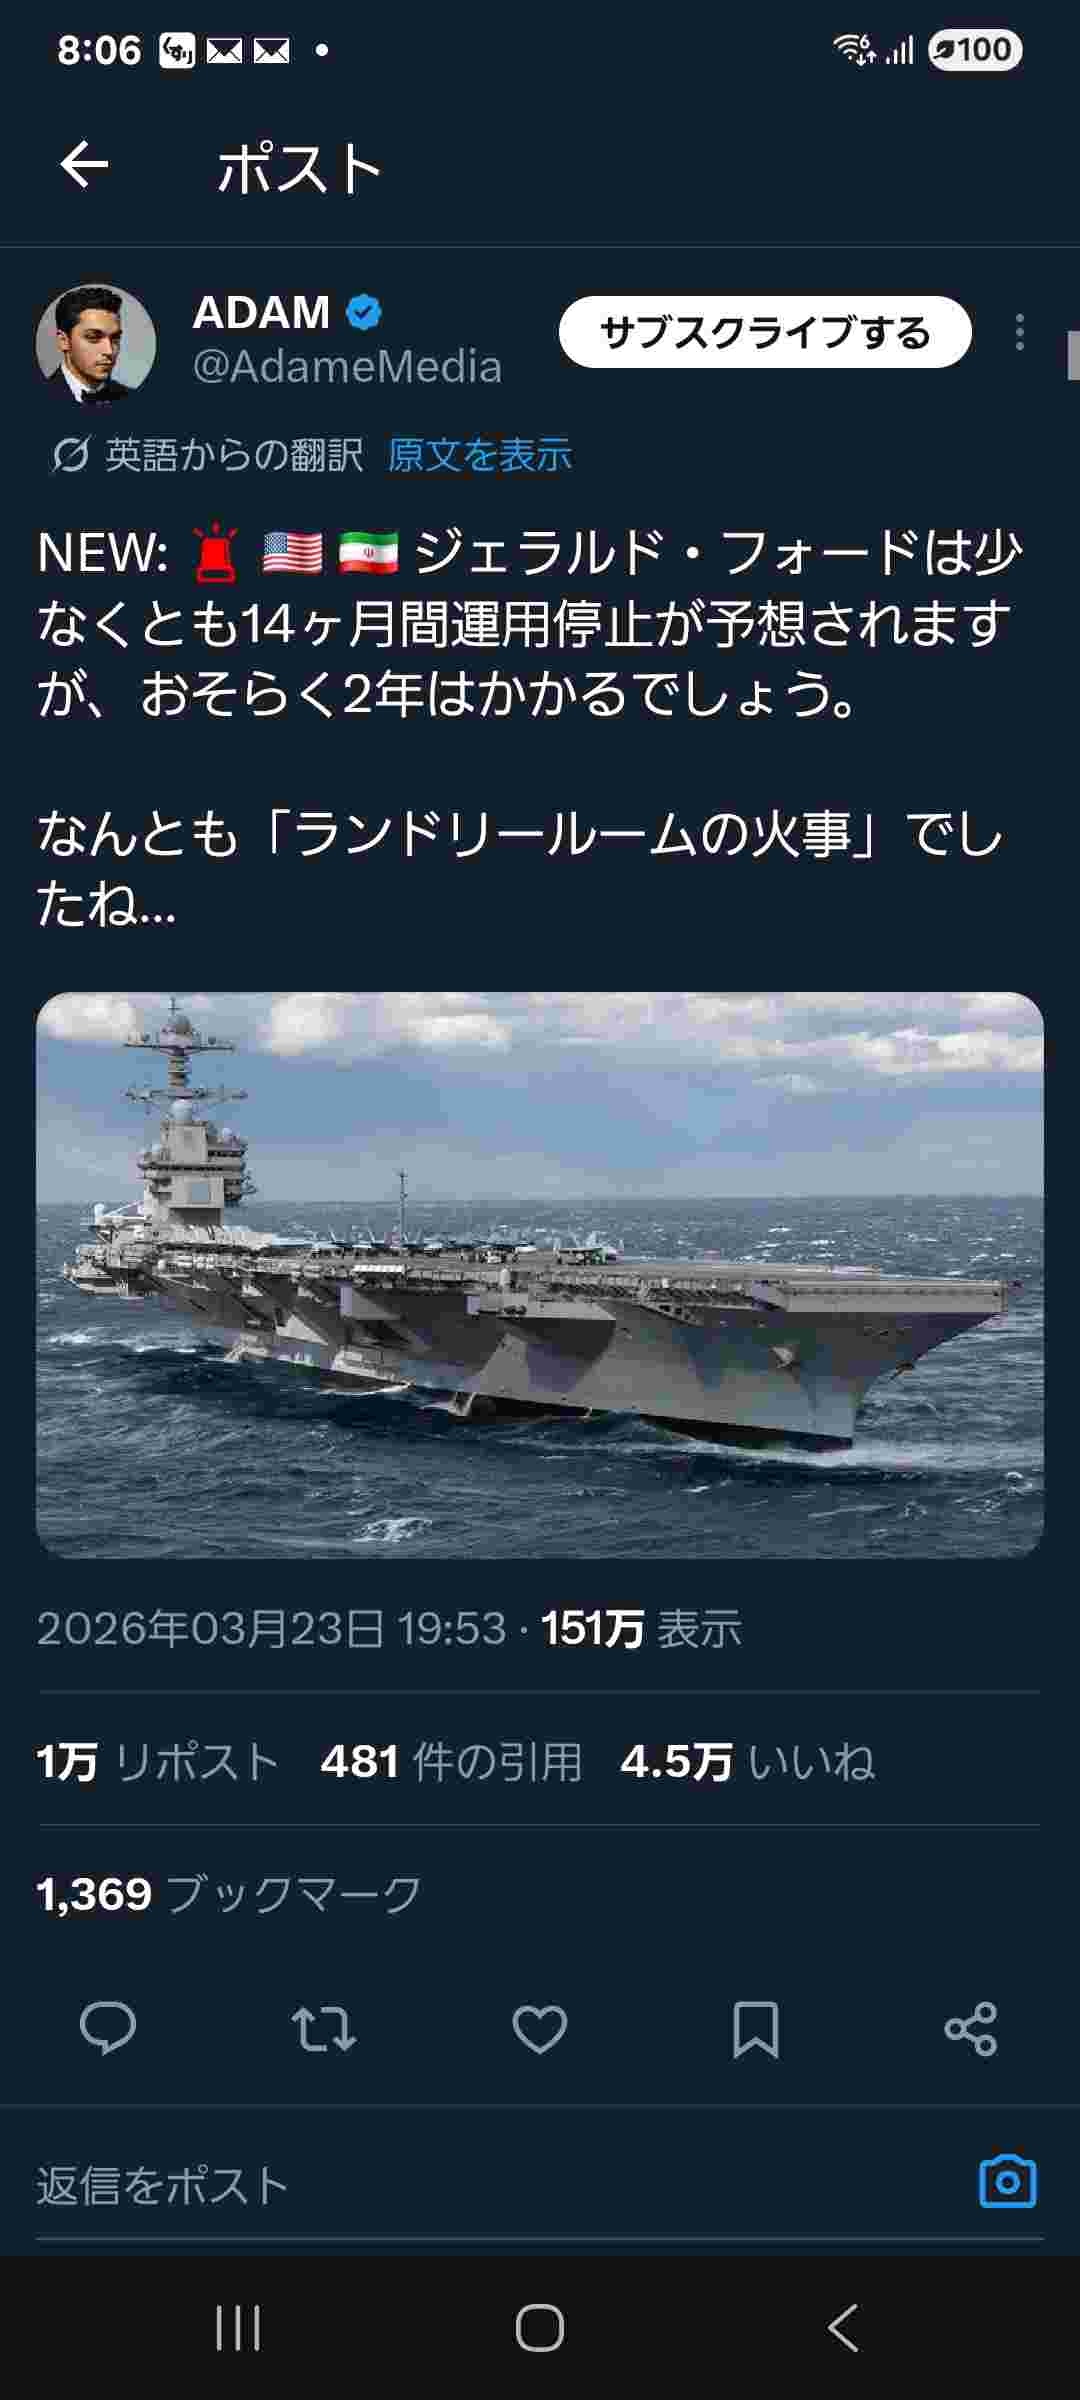The width and height of the screenshot is (1080, 2400).
Task: Tap the share icon
Action: click(x=971, y=2029)
